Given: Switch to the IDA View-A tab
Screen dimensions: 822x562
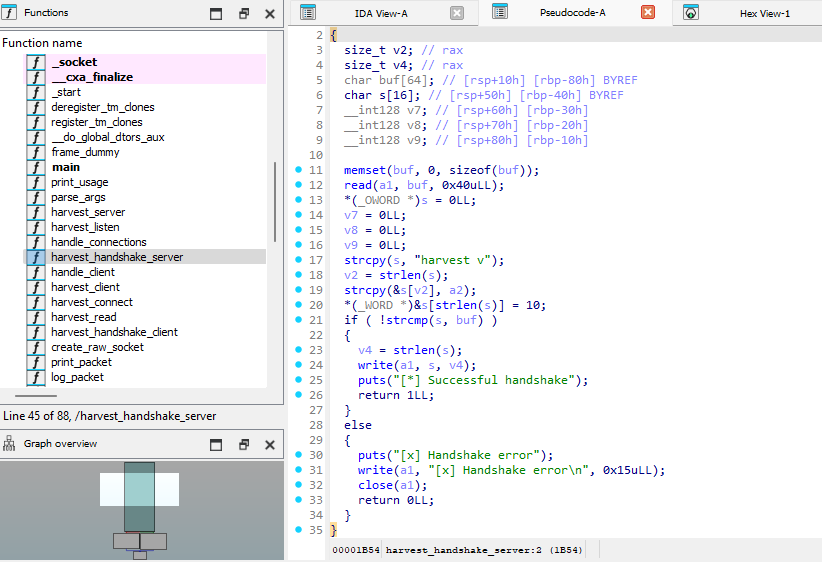Looking at the screenshot, I should [x=381, y=13].
